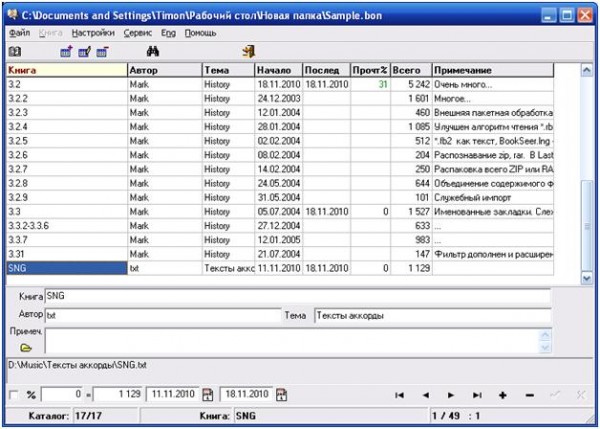
Task: Select the row for book 3.2.8
Action: (280, 183)
